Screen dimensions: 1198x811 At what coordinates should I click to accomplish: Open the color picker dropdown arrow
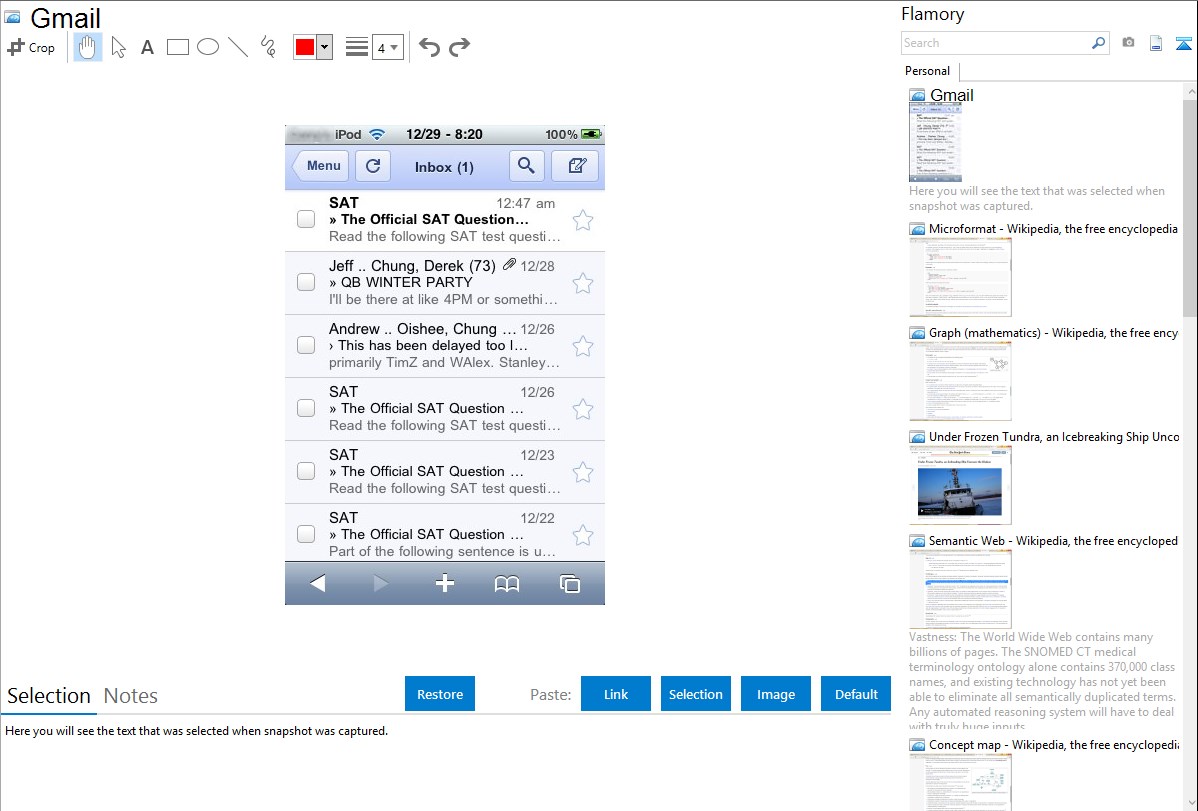tap(324, 47)
